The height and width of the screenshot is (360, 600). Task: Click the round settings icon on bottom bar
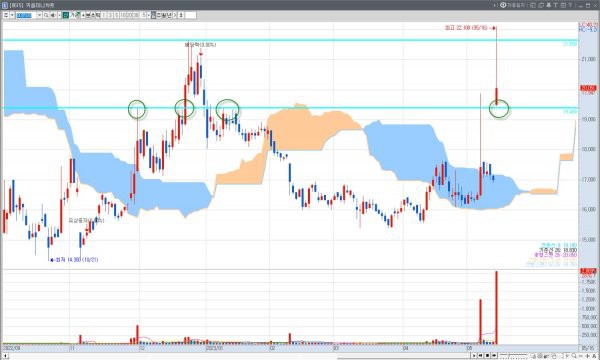click(540, 355)
